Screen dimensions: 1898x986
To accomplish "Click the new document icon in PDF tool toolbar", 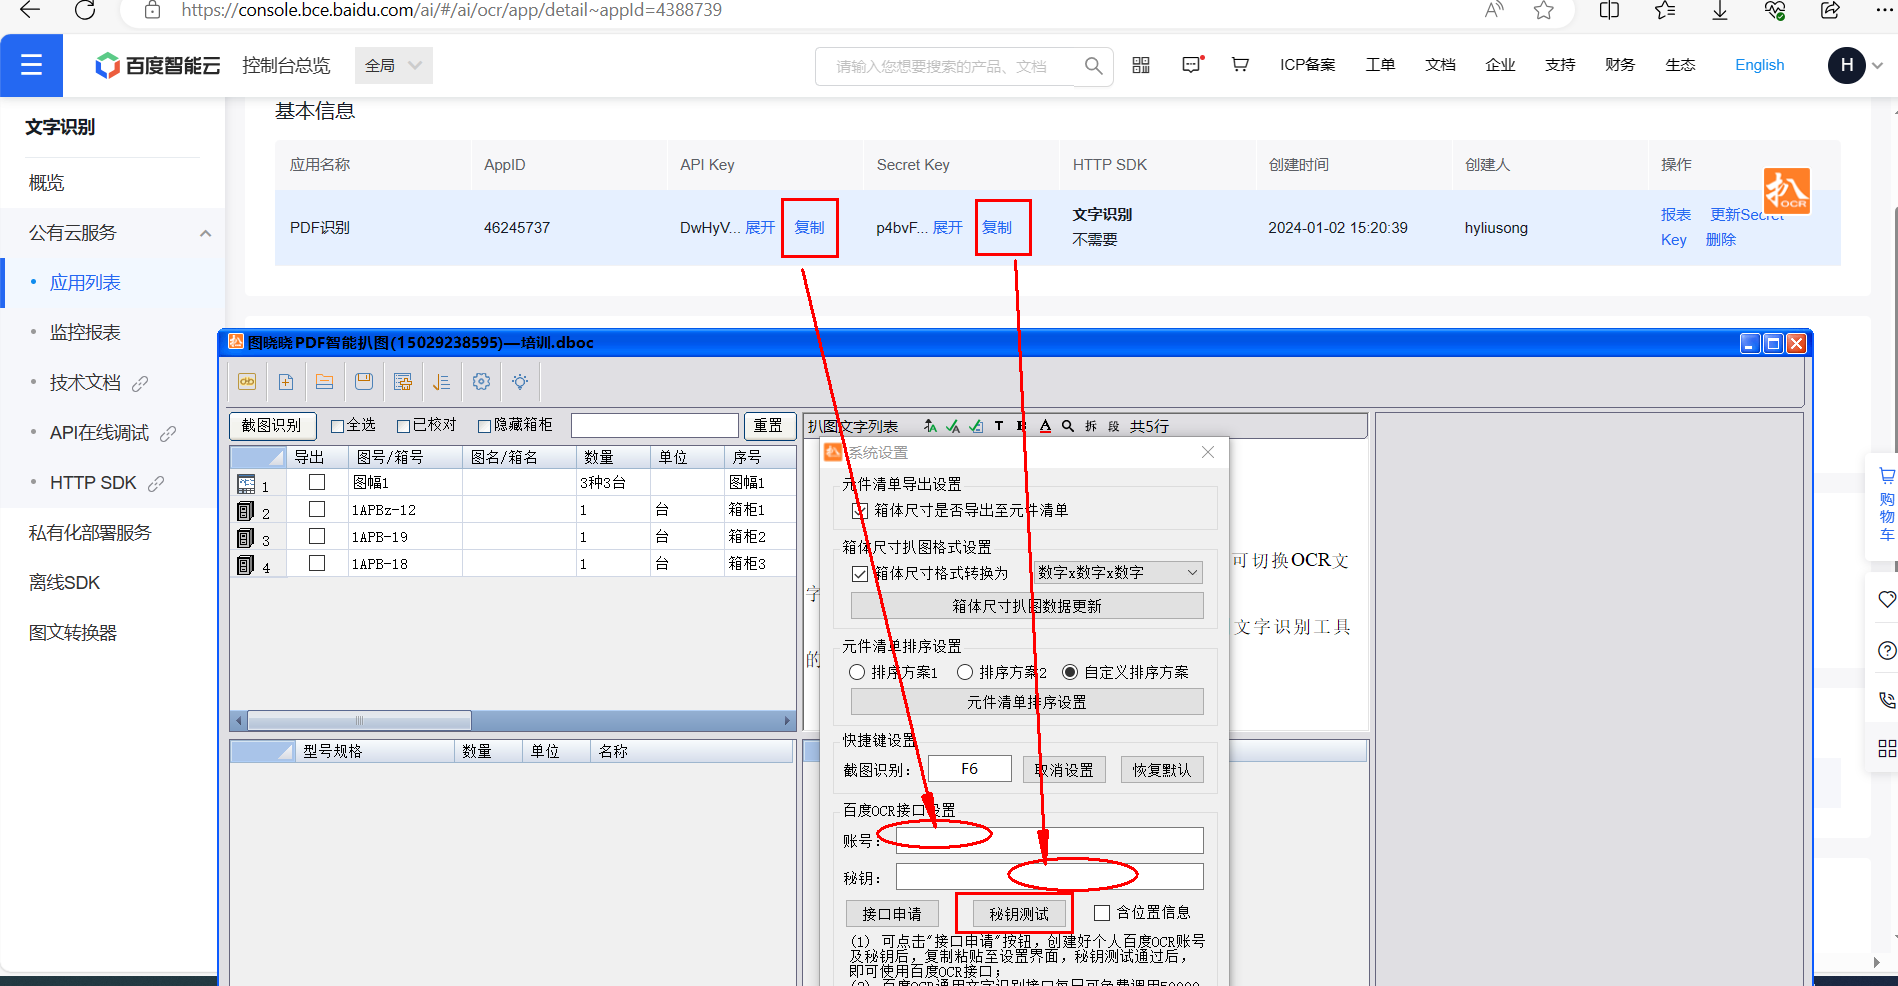I will 286,382.
